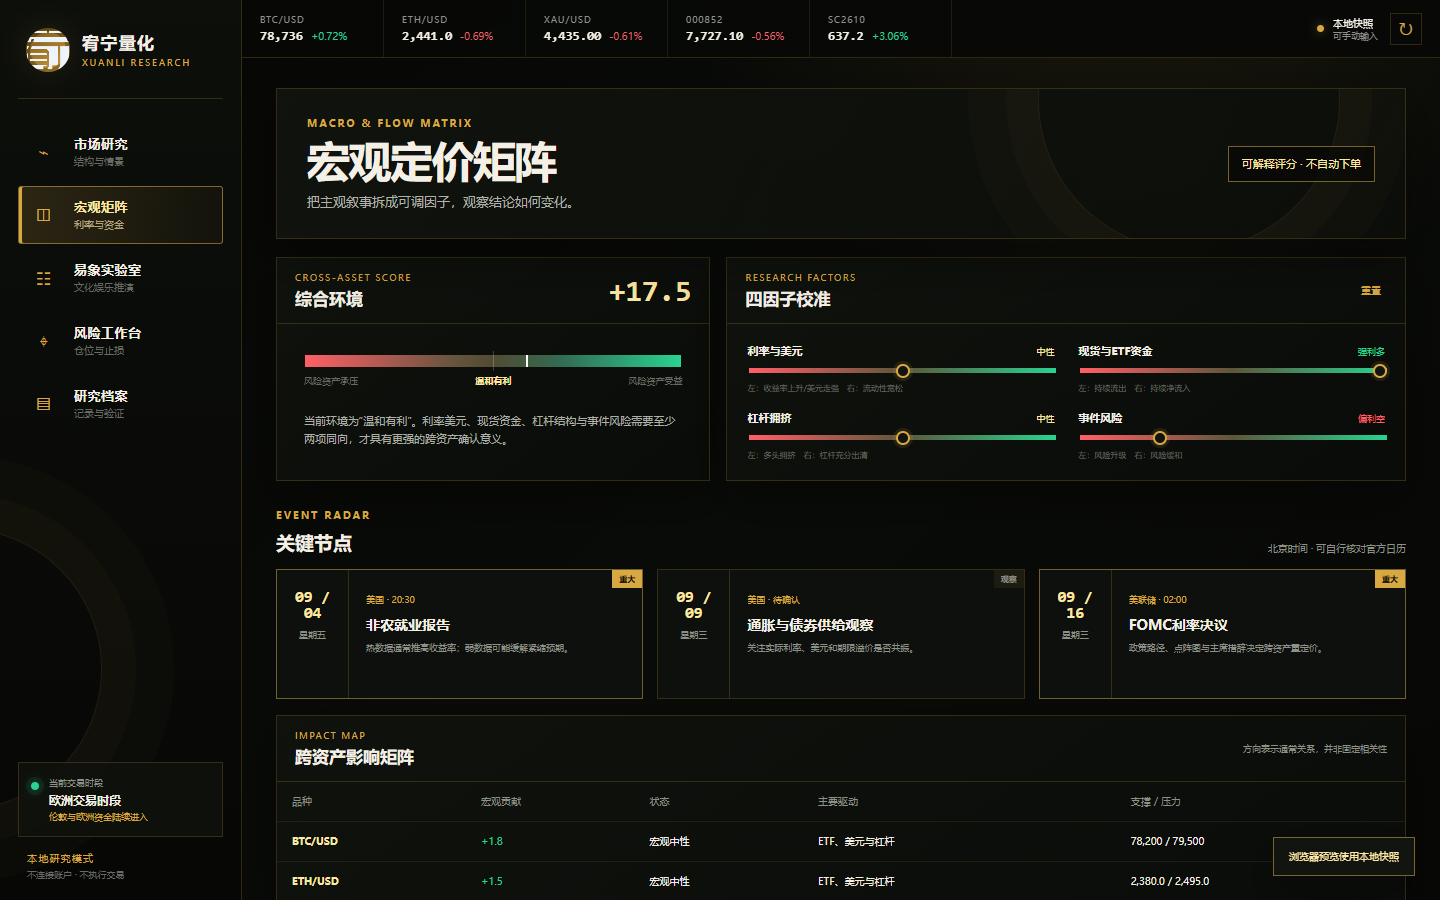
Task: Open the FOMC利率决议 event card
Action: coord(1222,634)
